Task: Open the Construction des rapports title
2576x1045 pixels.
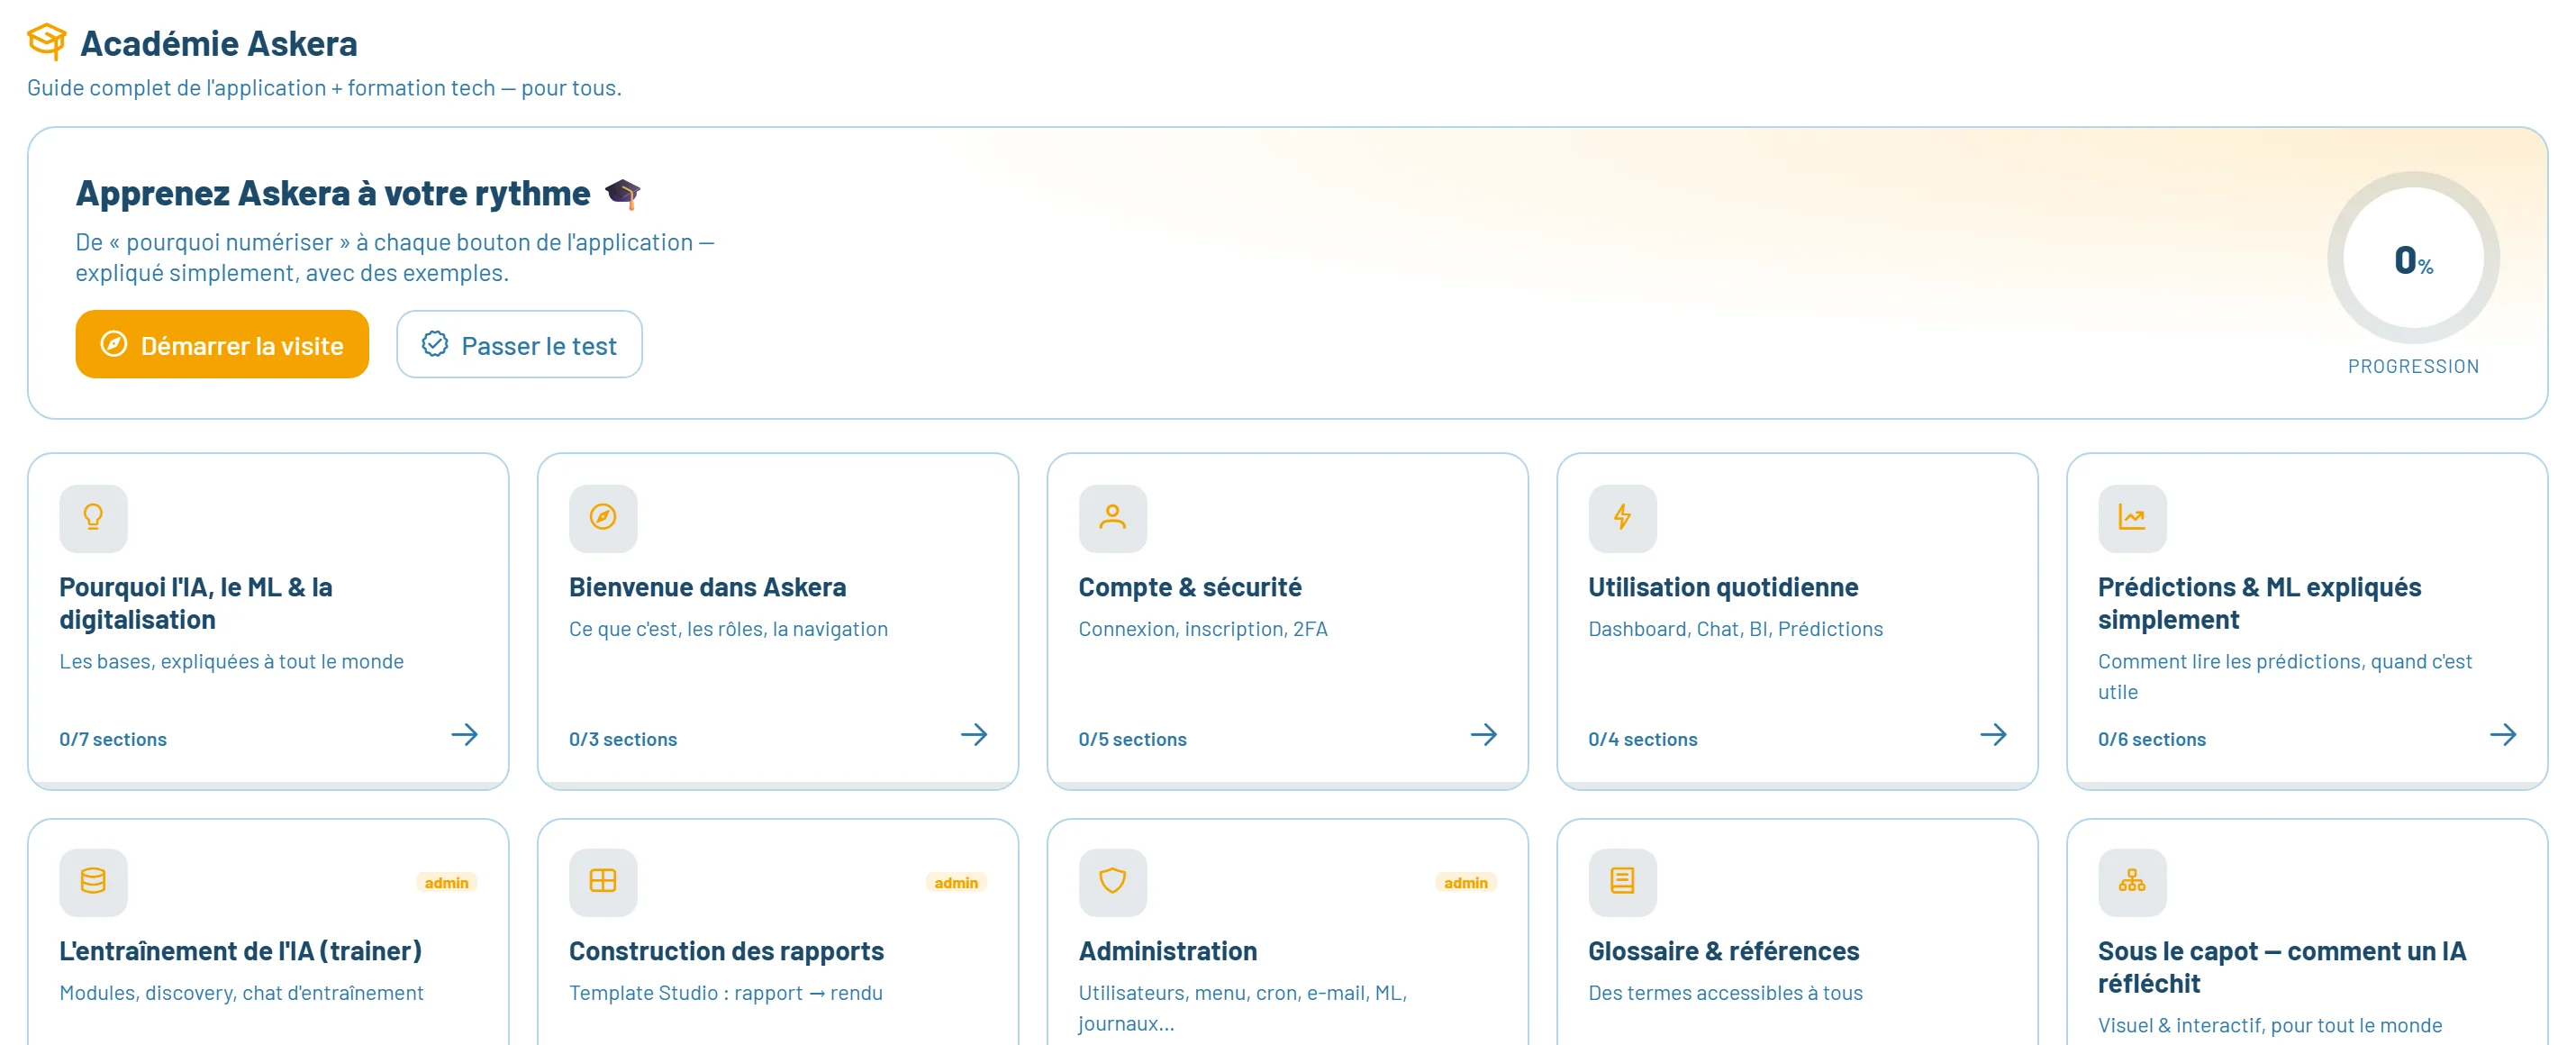Action: (x=727, y=951)
